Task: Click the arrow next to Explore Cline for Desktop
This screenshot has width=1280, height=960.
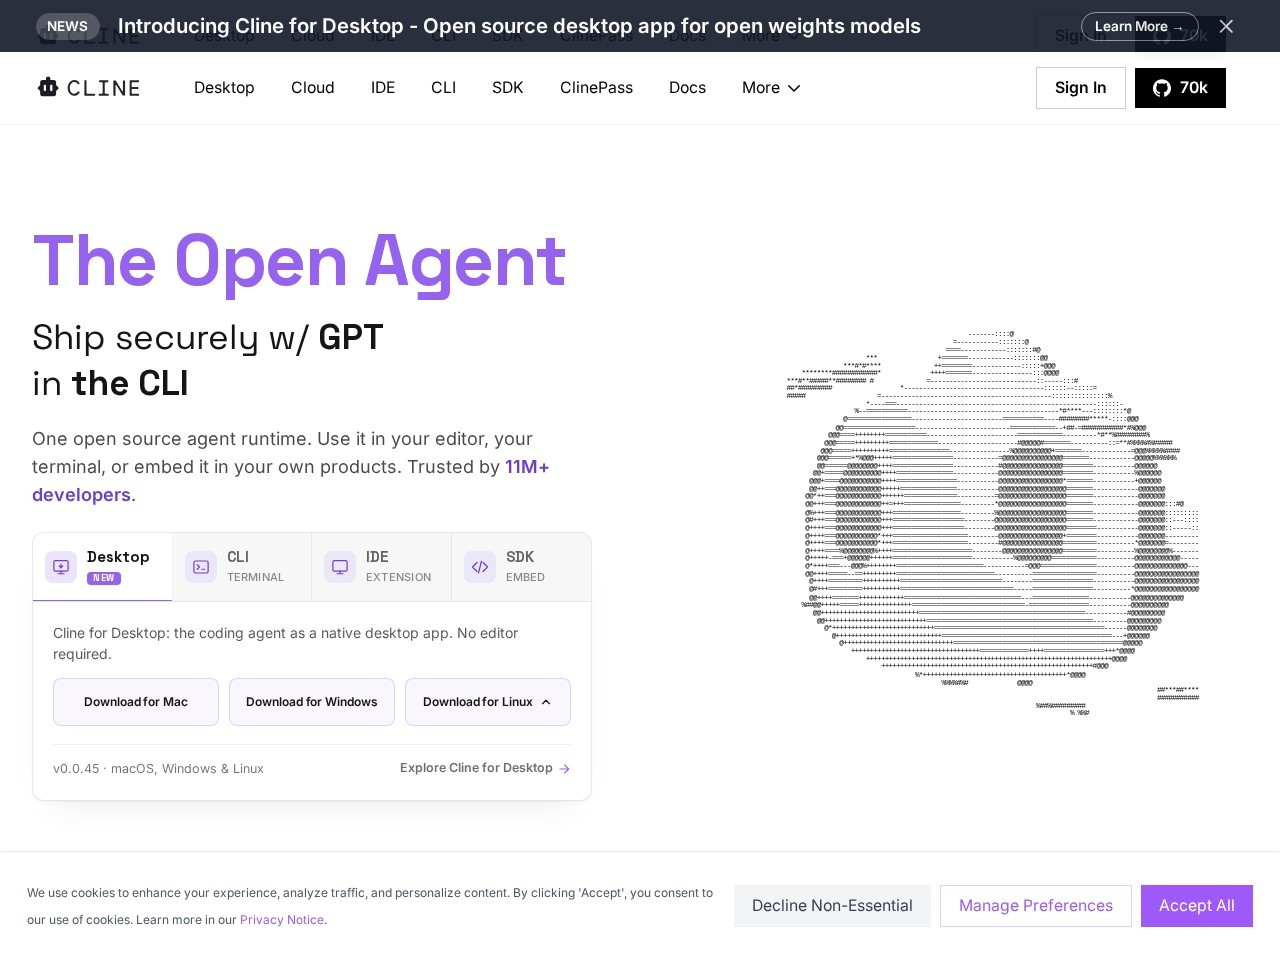Action: tap(565, 768)
